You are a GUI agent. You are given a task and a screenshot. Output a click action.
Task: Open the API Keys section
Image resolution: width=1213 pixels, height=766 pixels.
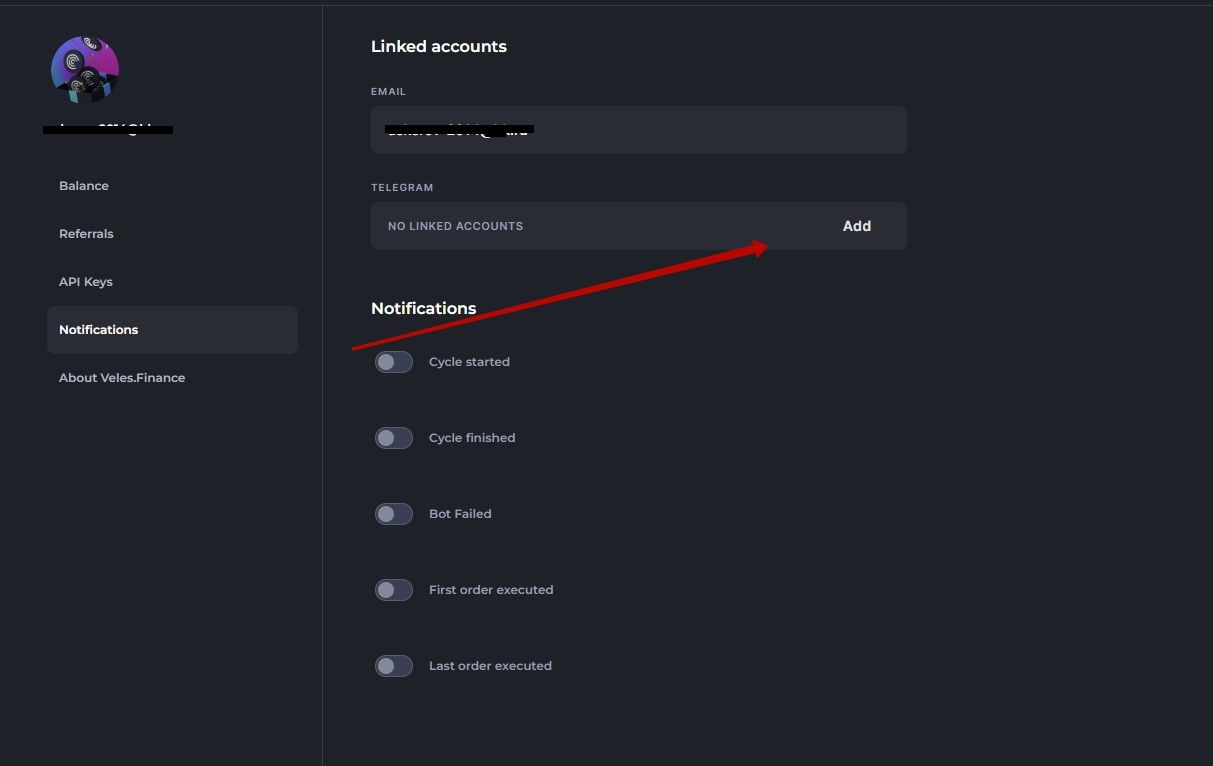[x=85, y=281]
